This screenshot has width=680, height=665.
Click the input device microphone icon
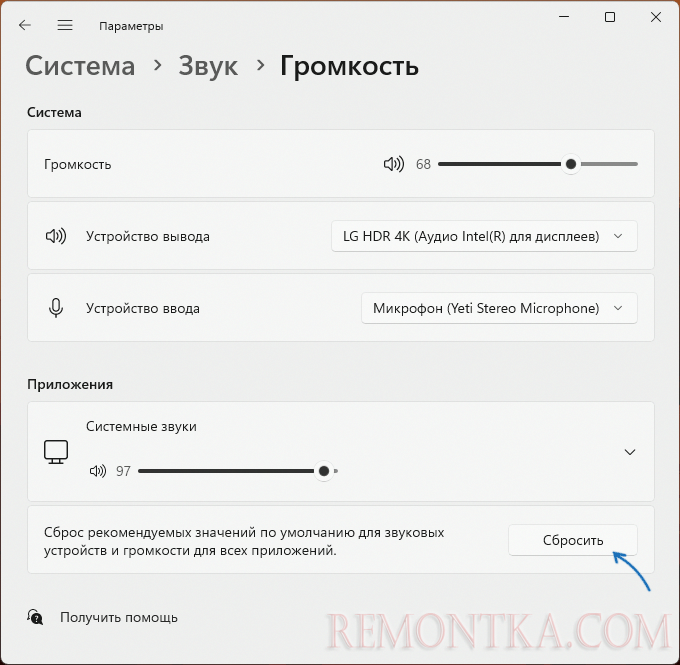click(x=56, y=308)
